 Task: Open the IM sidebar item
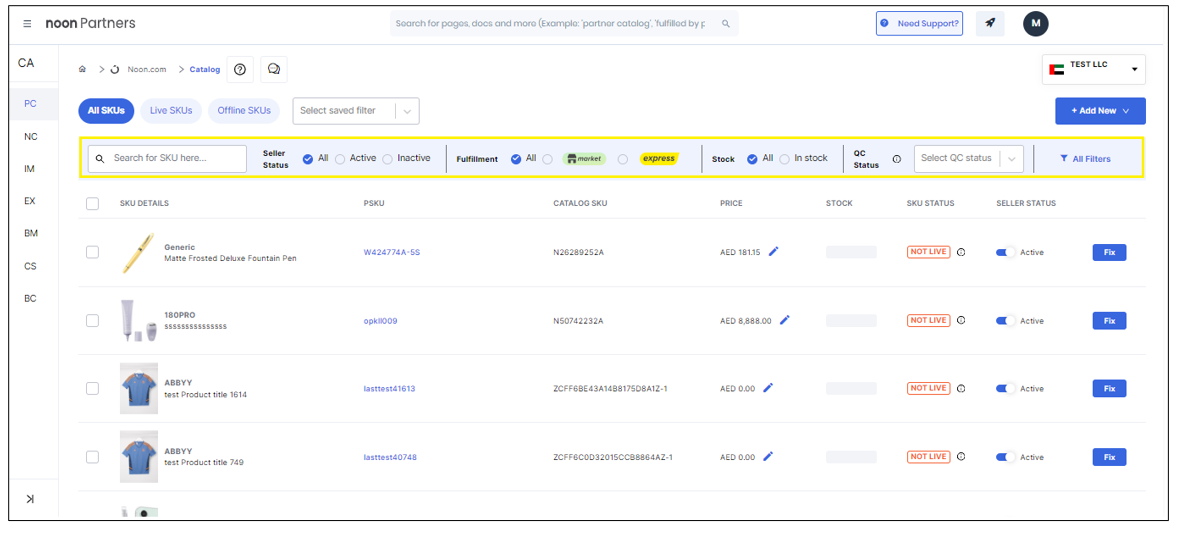pos(30,169)
